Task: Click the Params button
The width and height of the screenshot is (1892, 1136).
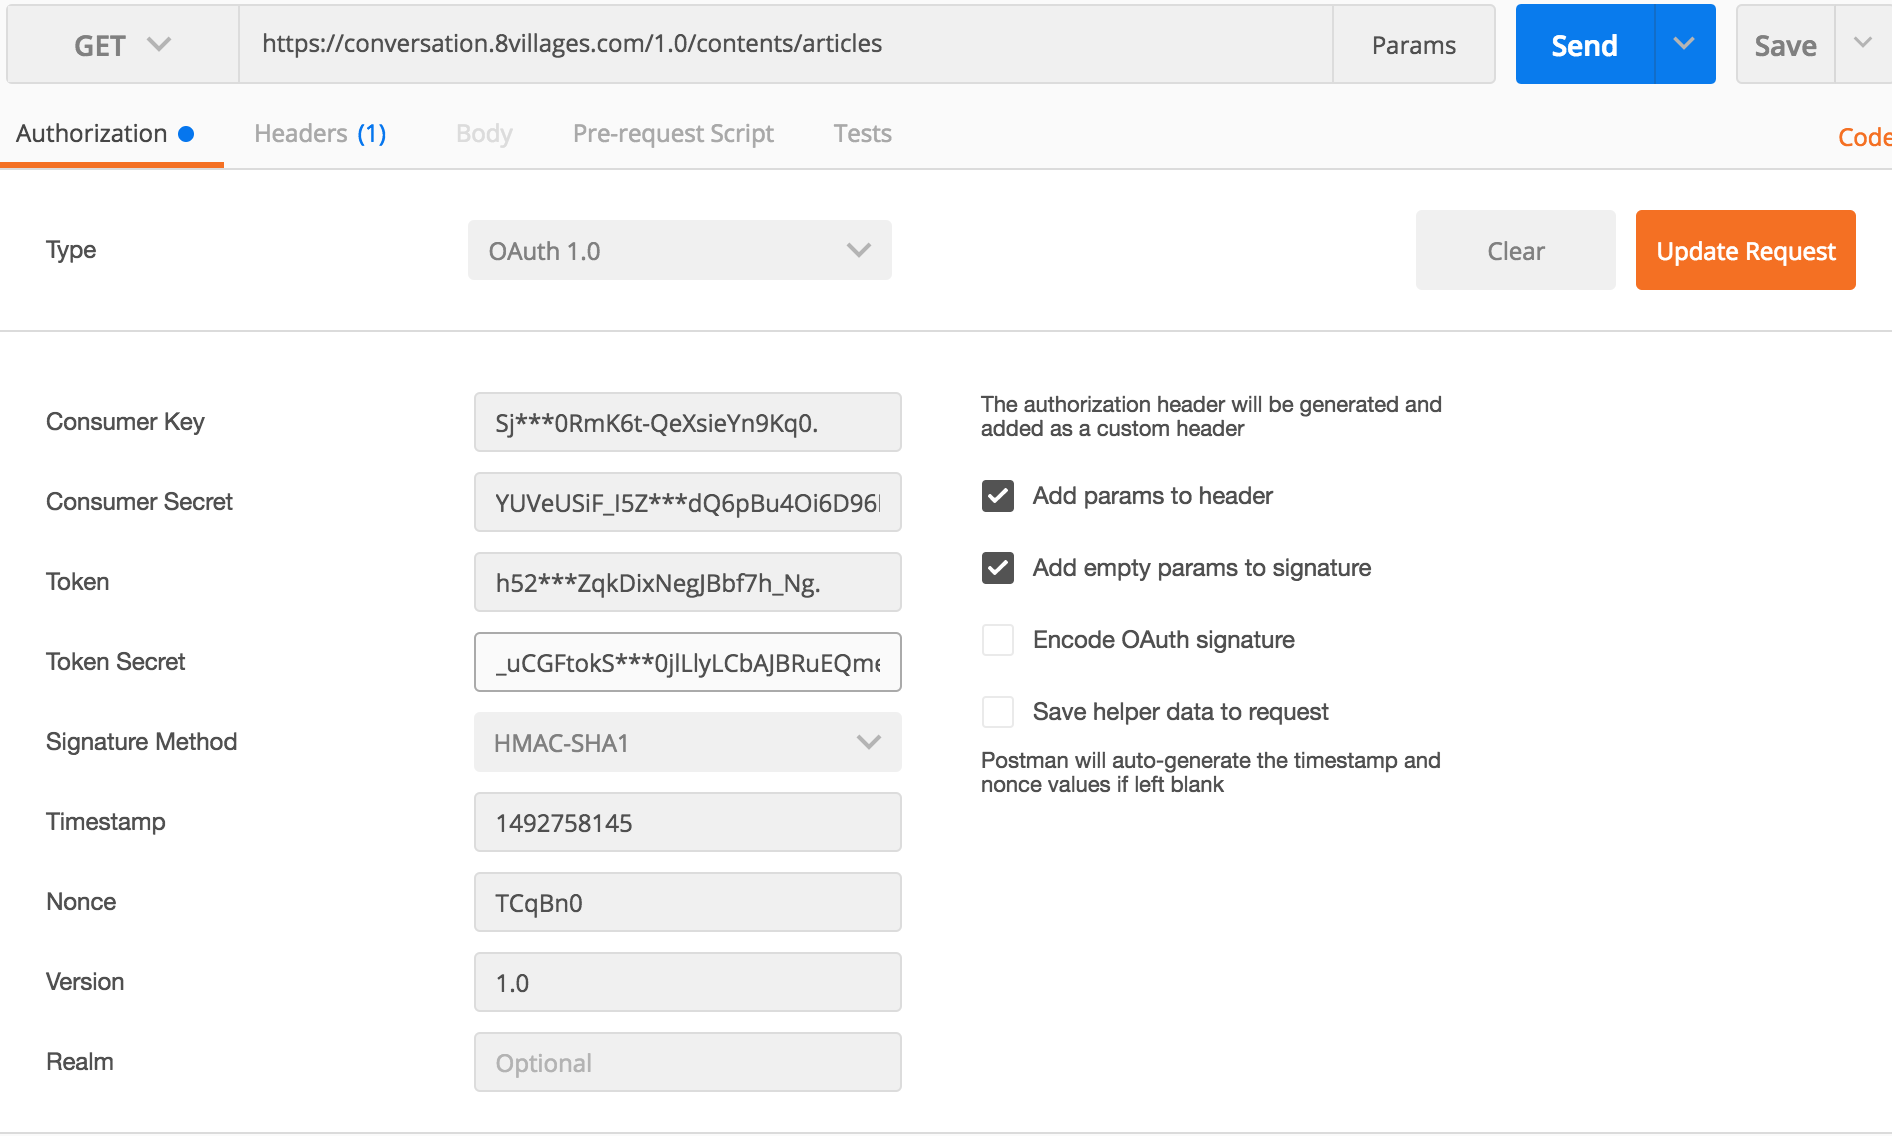Action: 1413,45
